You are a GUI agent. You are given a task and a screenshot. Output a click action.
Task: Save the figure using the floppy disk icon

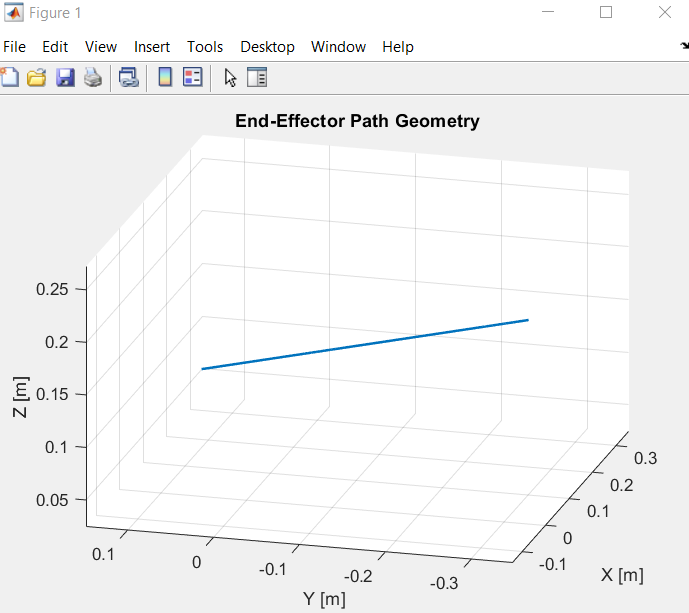pyautogui.click(x=65, y=78)
